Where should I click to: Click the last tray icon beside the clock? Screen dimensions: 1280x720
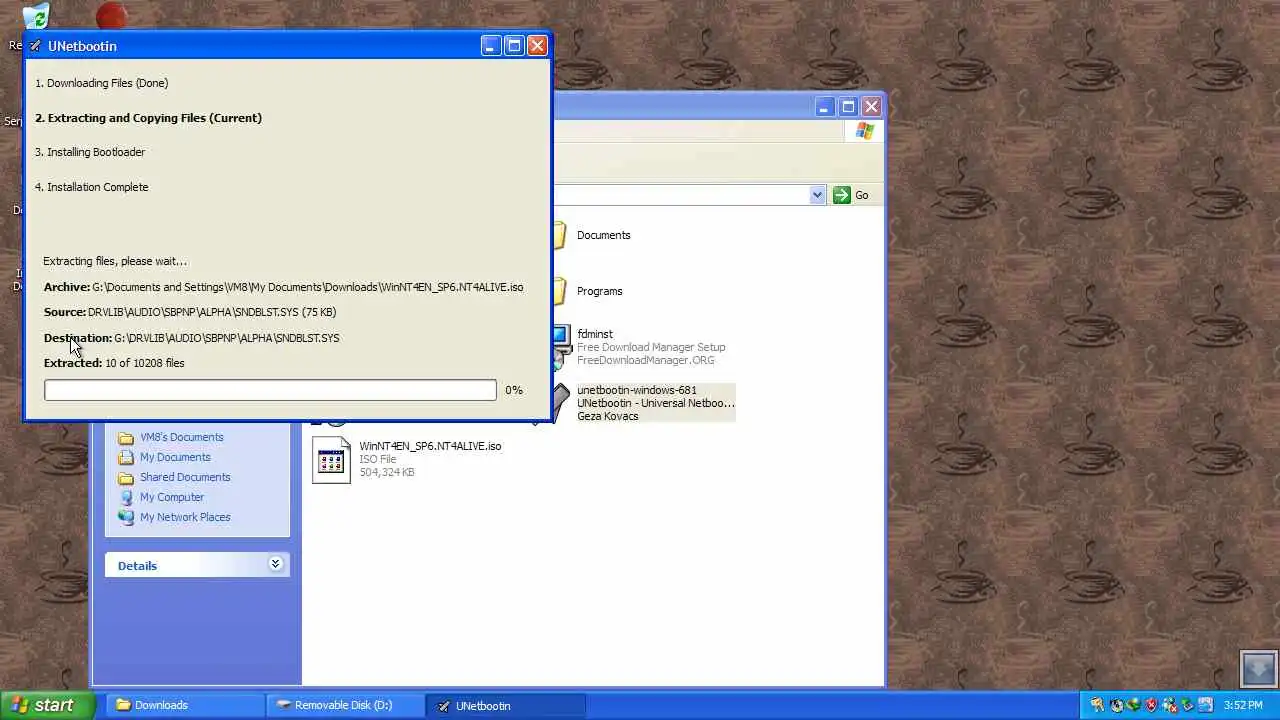tap(1205, 705)
